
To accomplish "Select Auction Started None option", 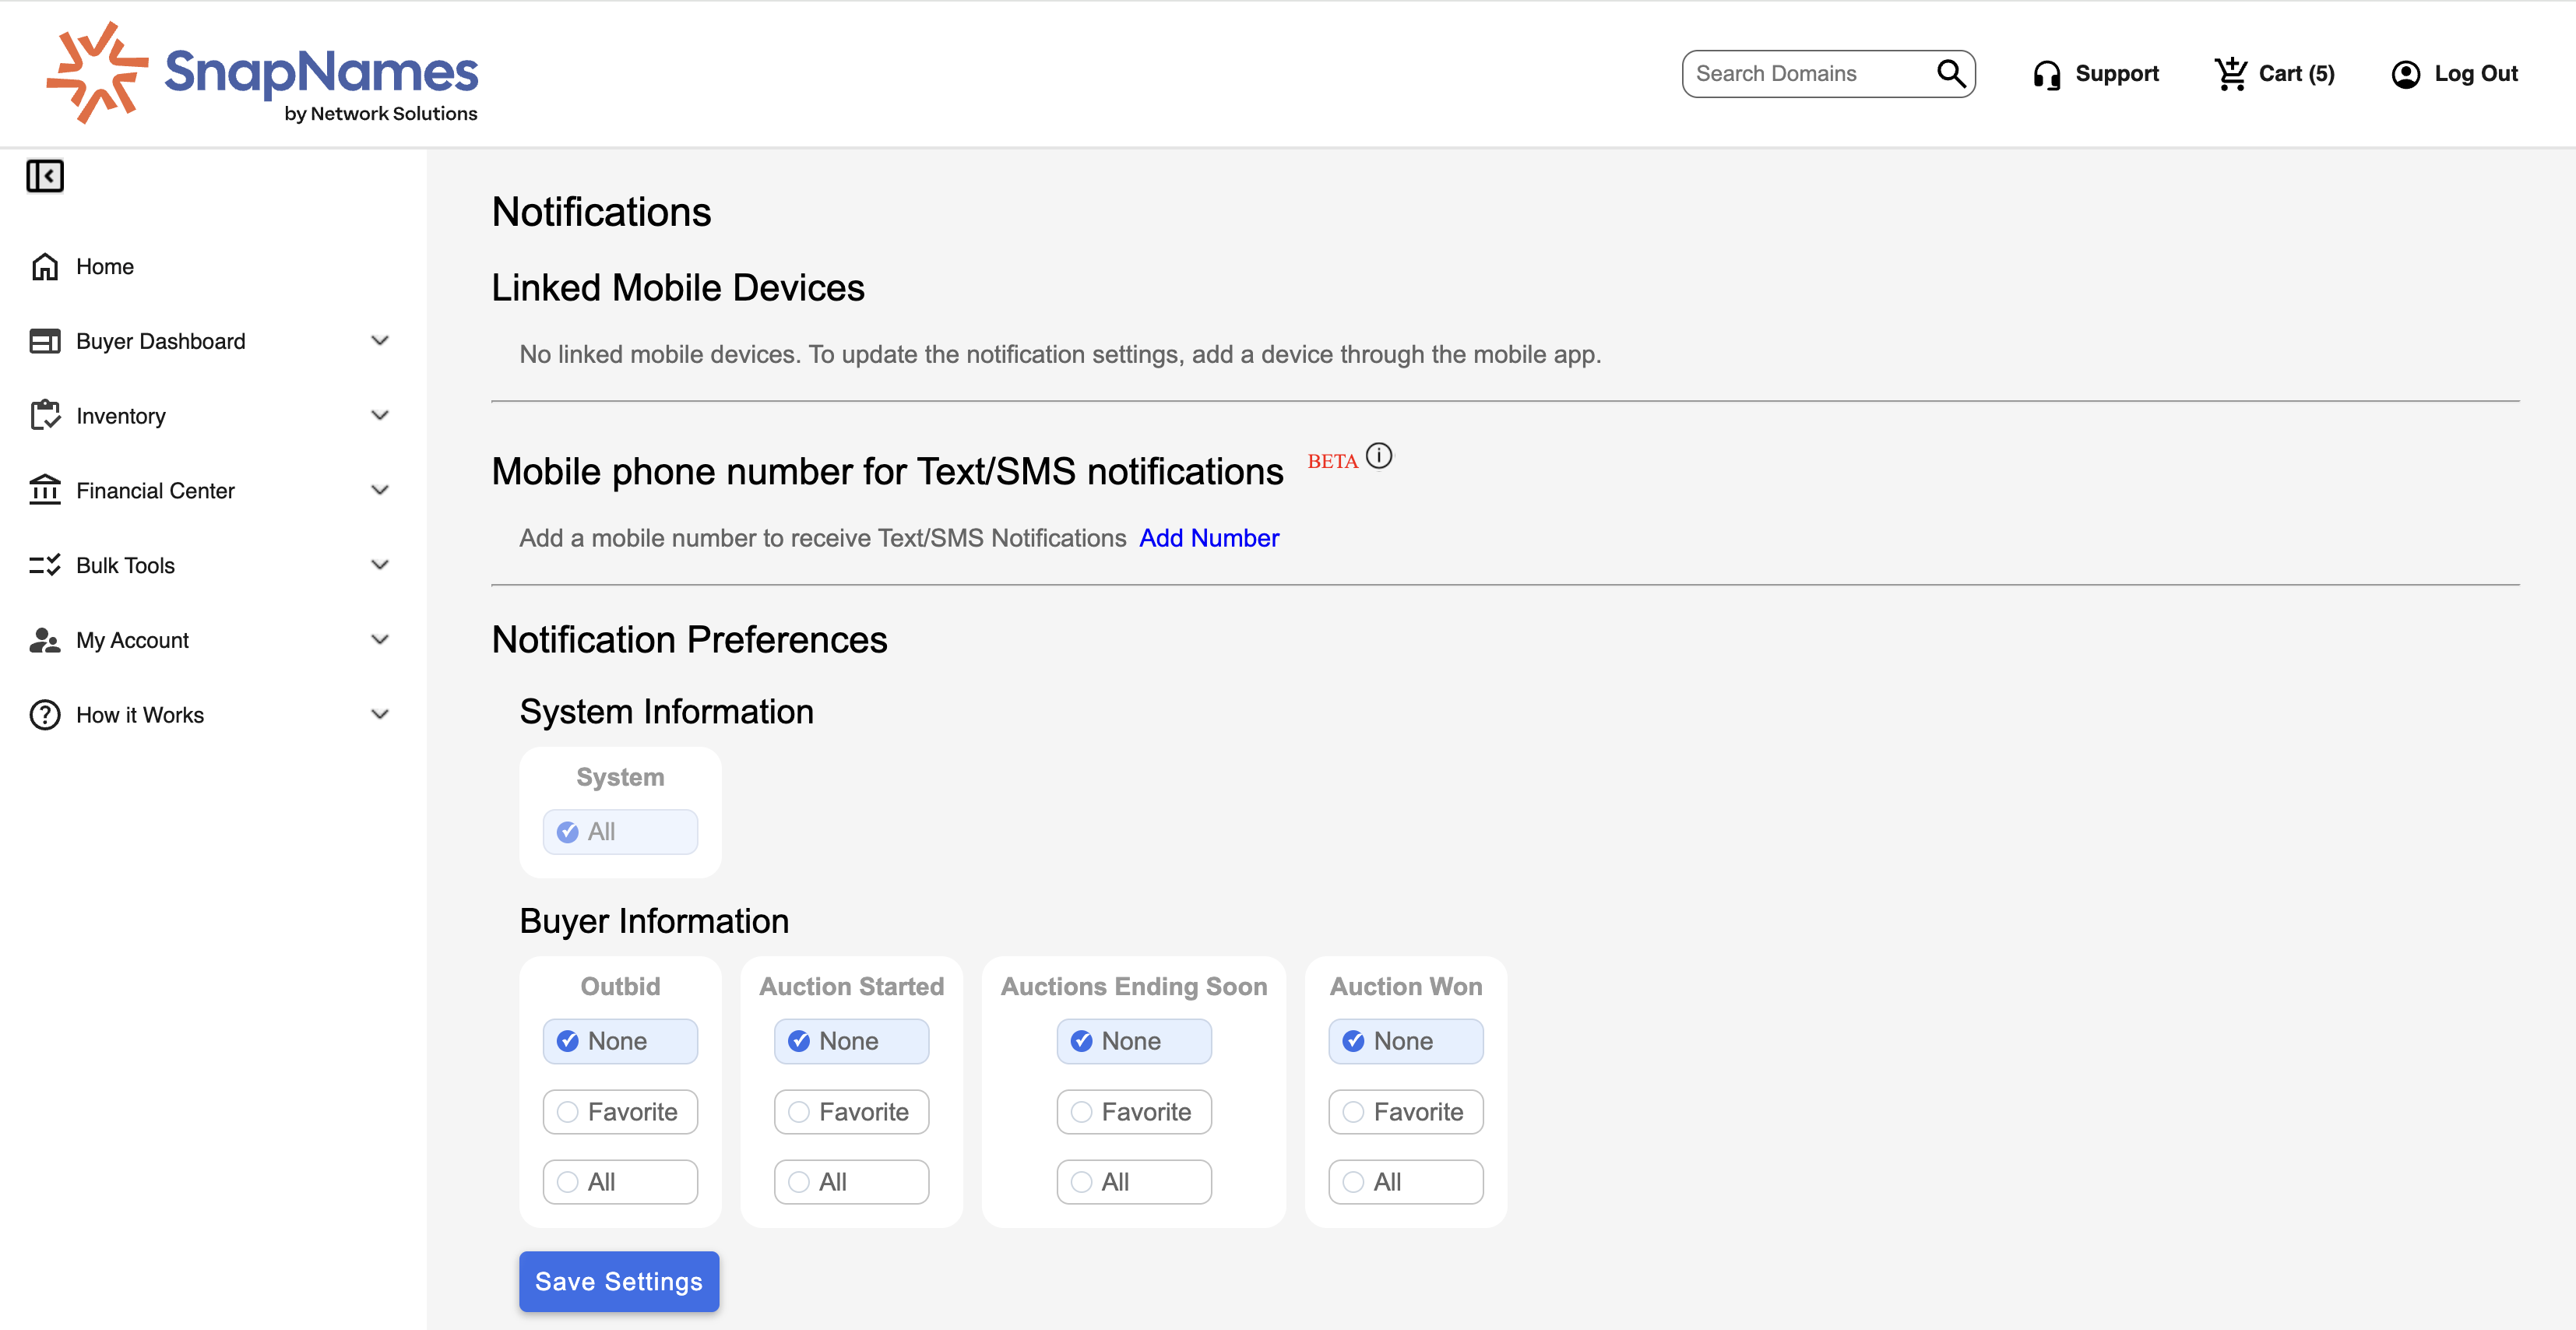I will coord(851,1041).
